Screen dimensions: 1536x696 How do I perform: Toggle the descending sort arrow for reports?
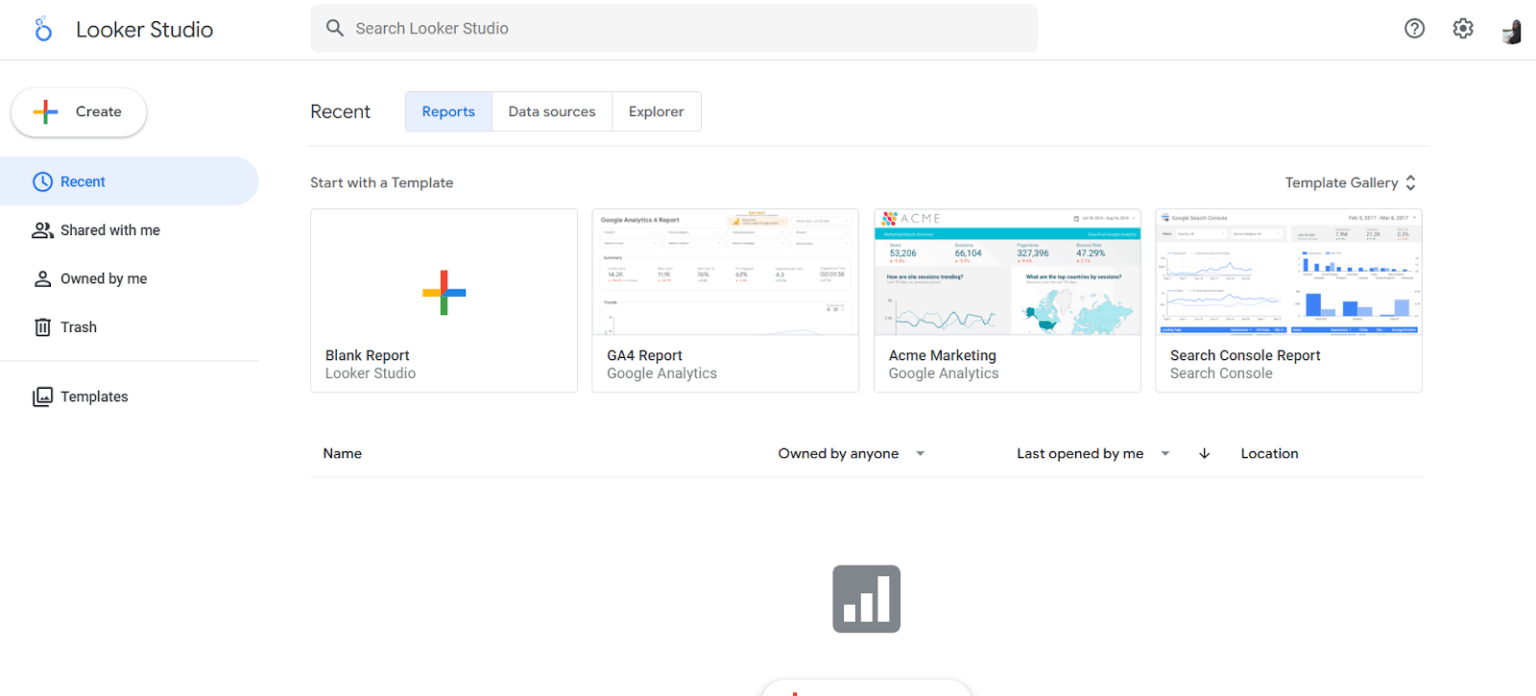click(1204, 453)
